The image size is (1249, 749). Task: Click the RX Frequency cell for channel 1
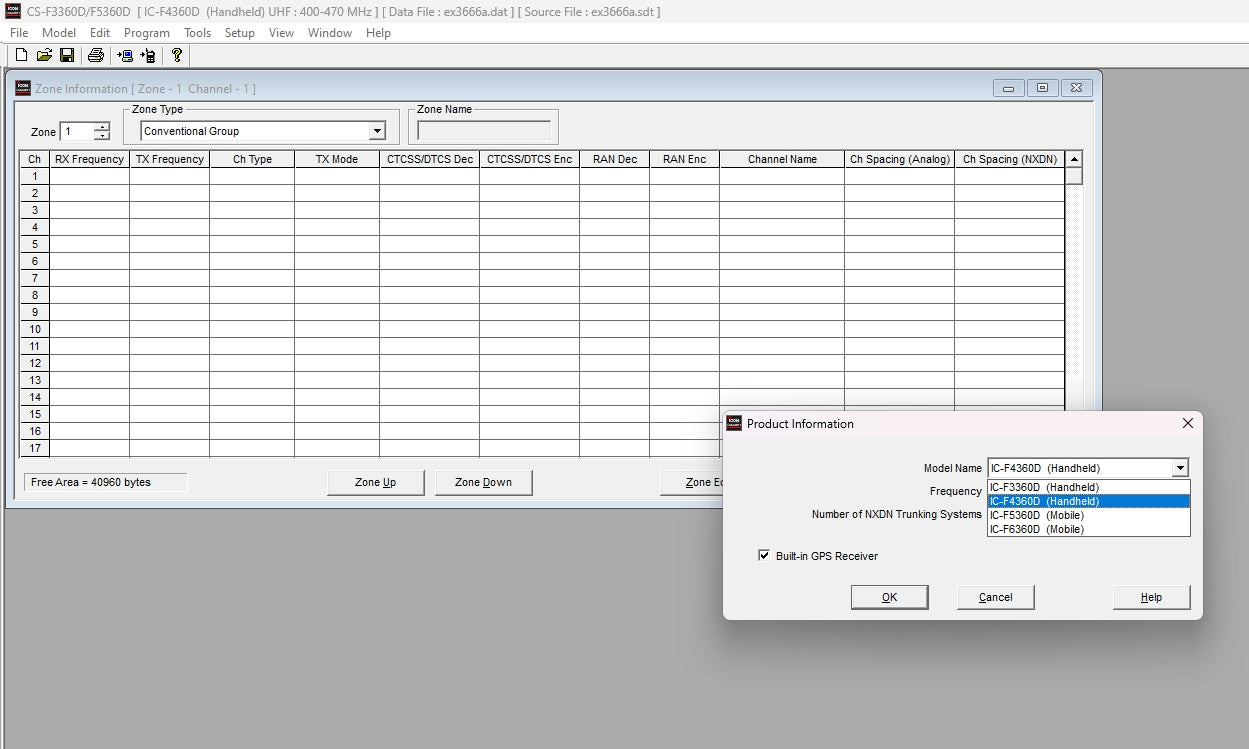point(89,176)
